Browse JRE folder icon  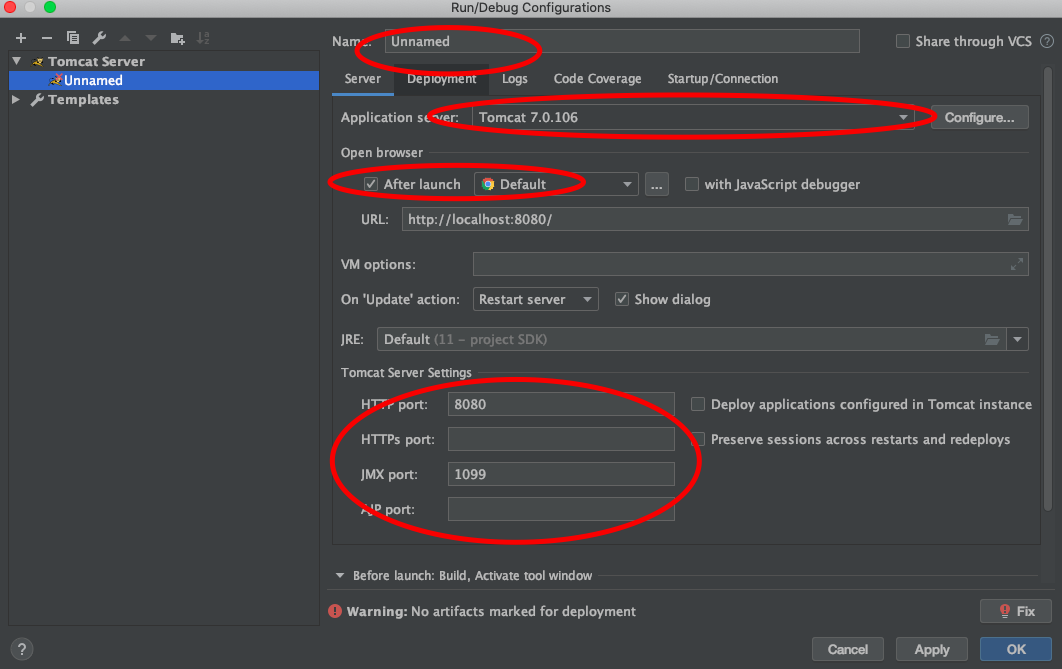pos(992,339)
